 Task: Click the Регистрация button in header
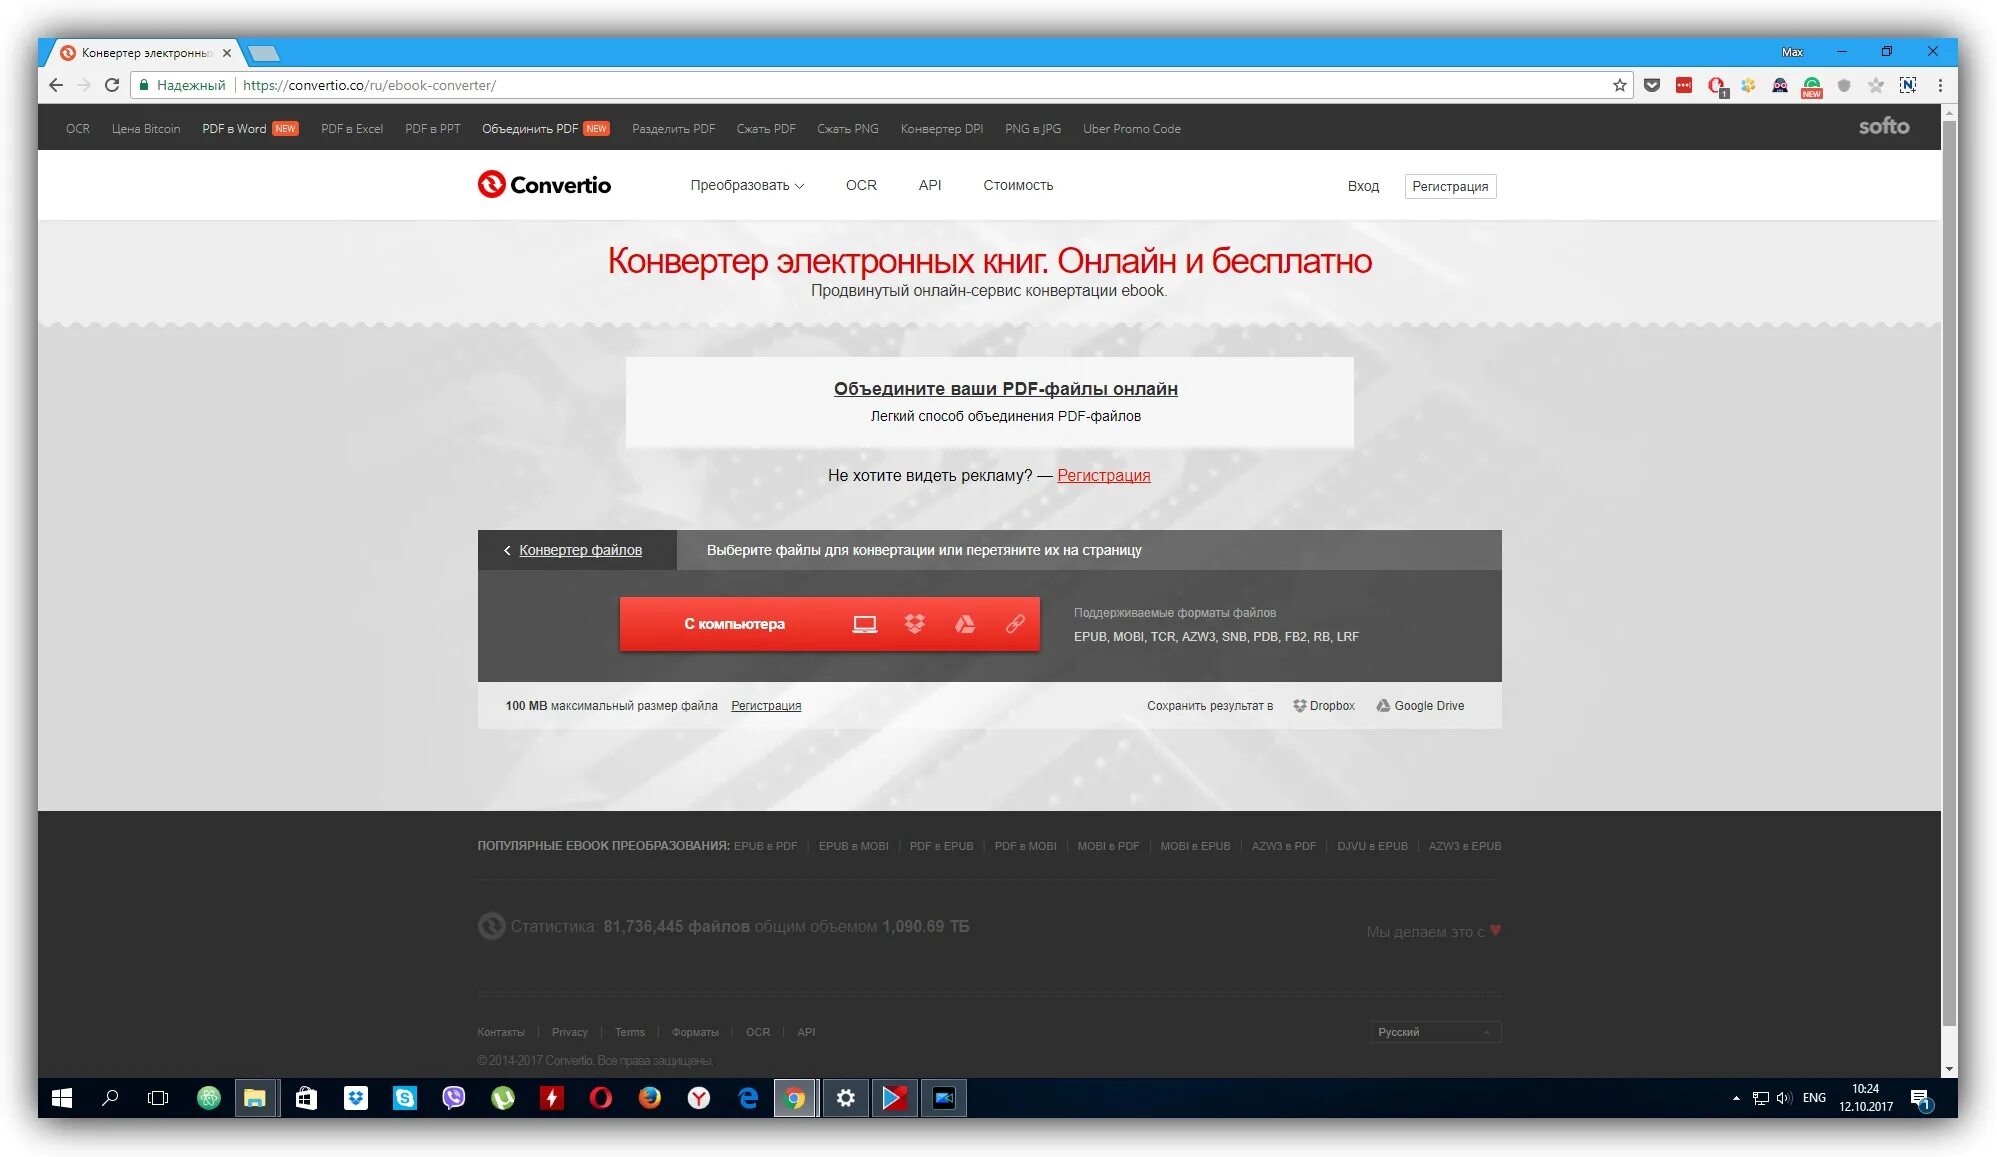tap(1450, 186)
